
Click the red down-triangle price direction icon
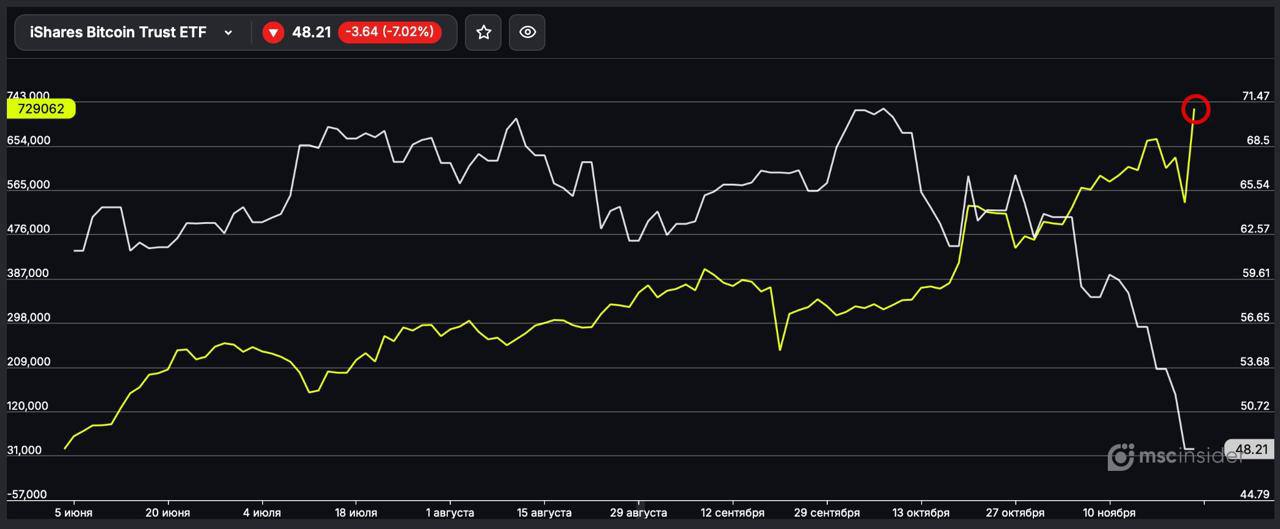coord(273,33)
